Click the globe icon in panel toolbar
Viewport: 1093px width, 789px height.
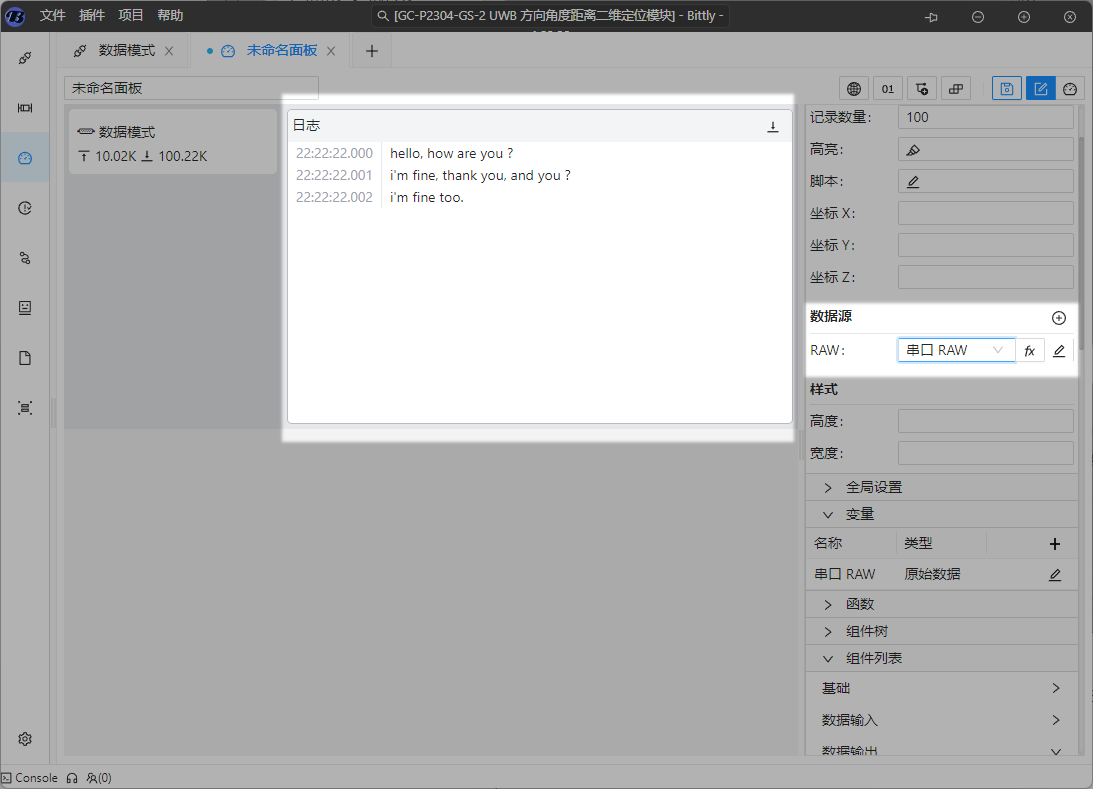[853, 88]
